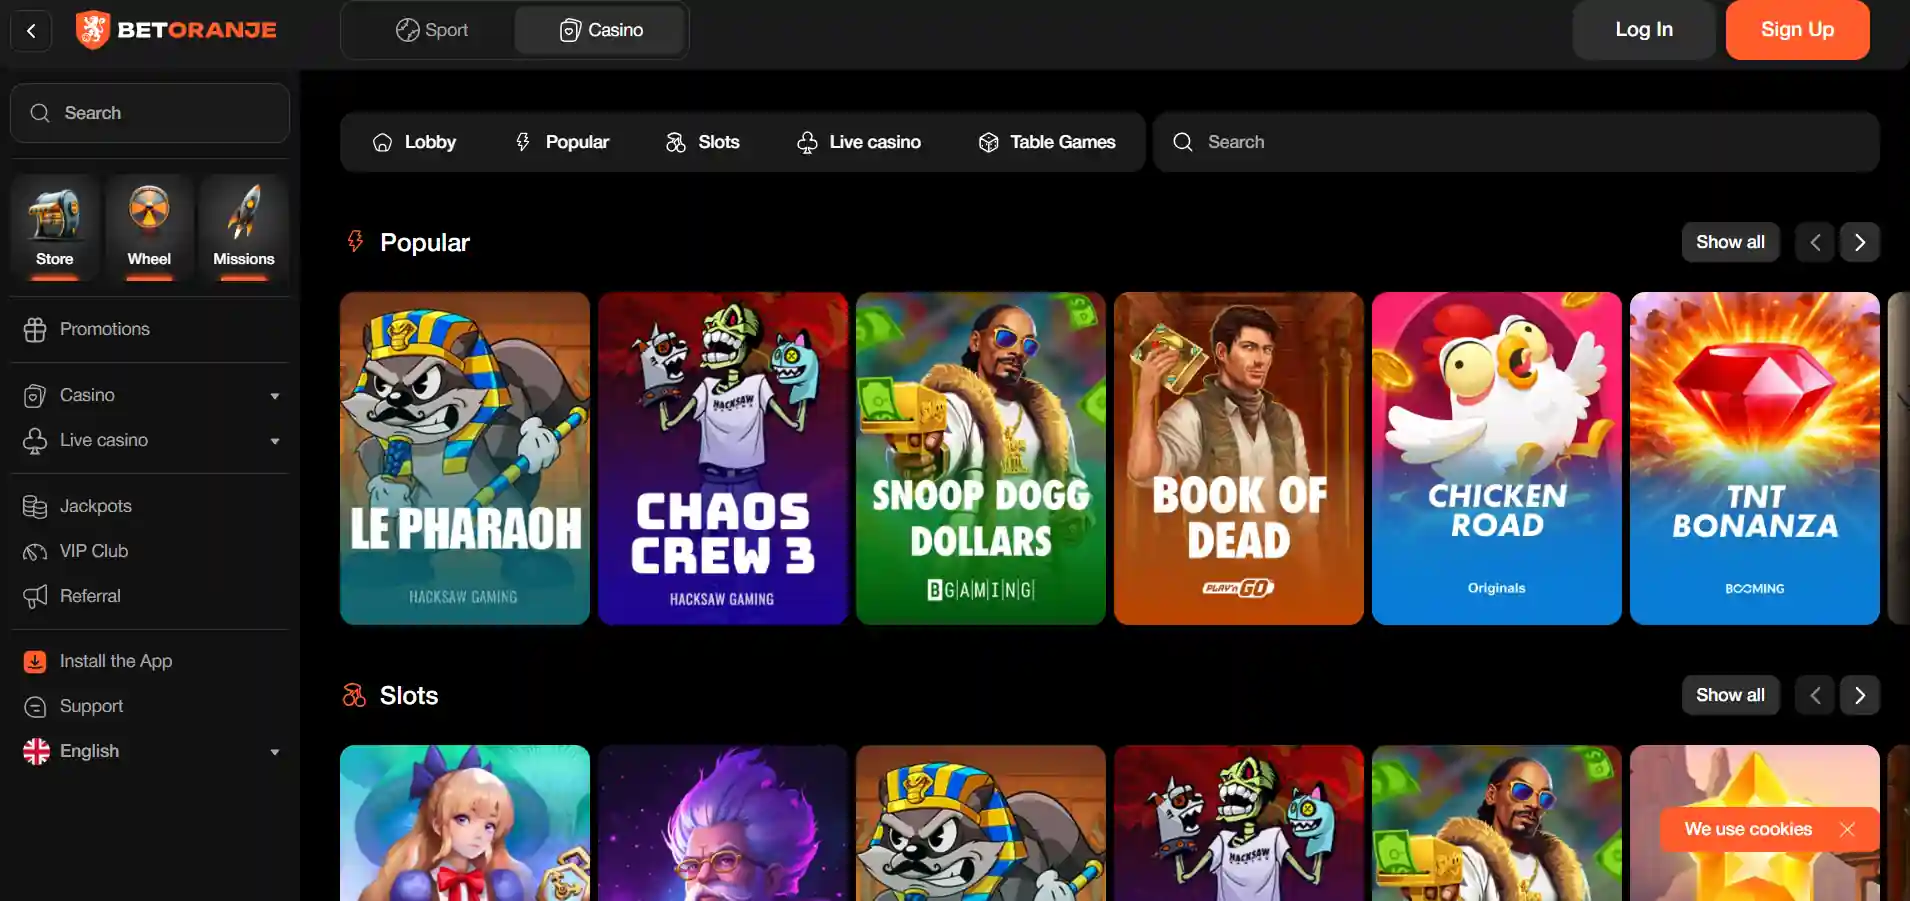Select the Lobby category tab
Image resolution: width=1910 pixels, height=901 pixels.
[414, 142]
